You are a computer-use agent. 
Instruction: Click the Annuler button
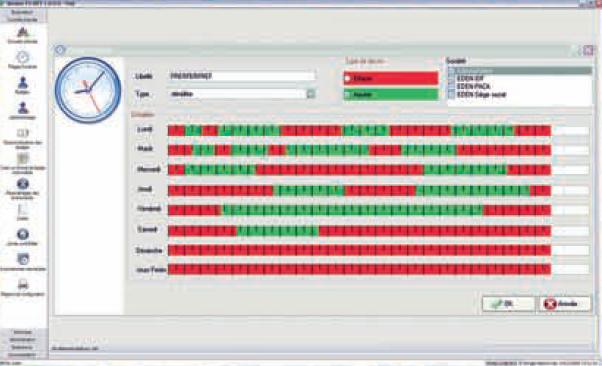(565, 304)
